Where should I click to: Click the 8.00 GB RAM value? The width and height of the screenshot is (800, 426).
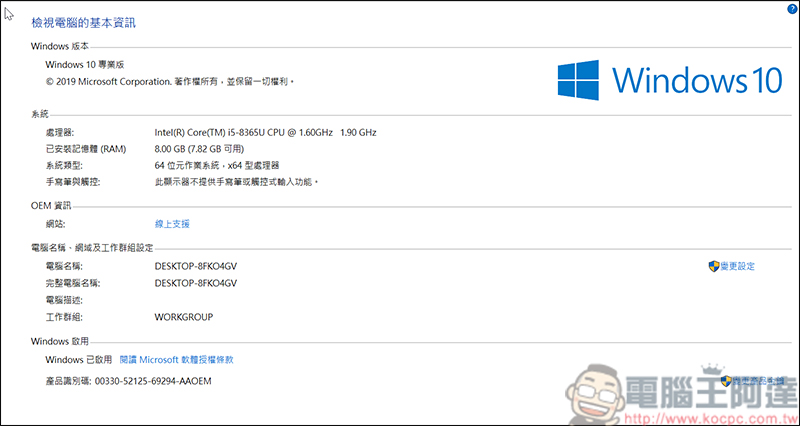199,149
